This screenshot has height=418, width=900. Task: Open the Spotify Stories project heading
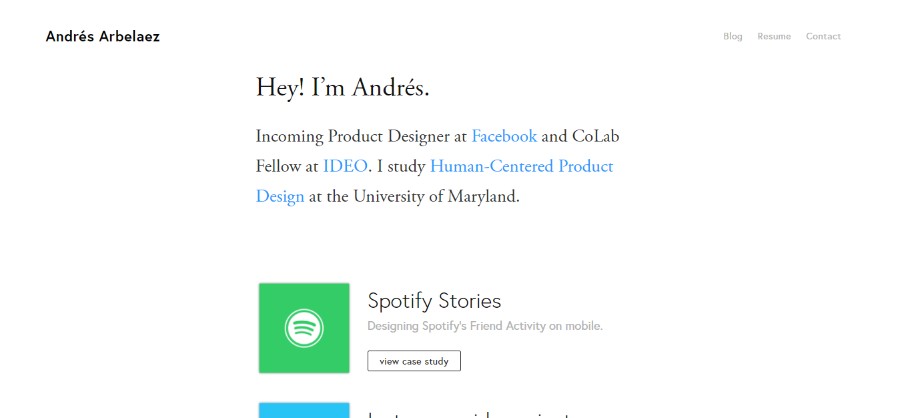click(x=434, y=301)
